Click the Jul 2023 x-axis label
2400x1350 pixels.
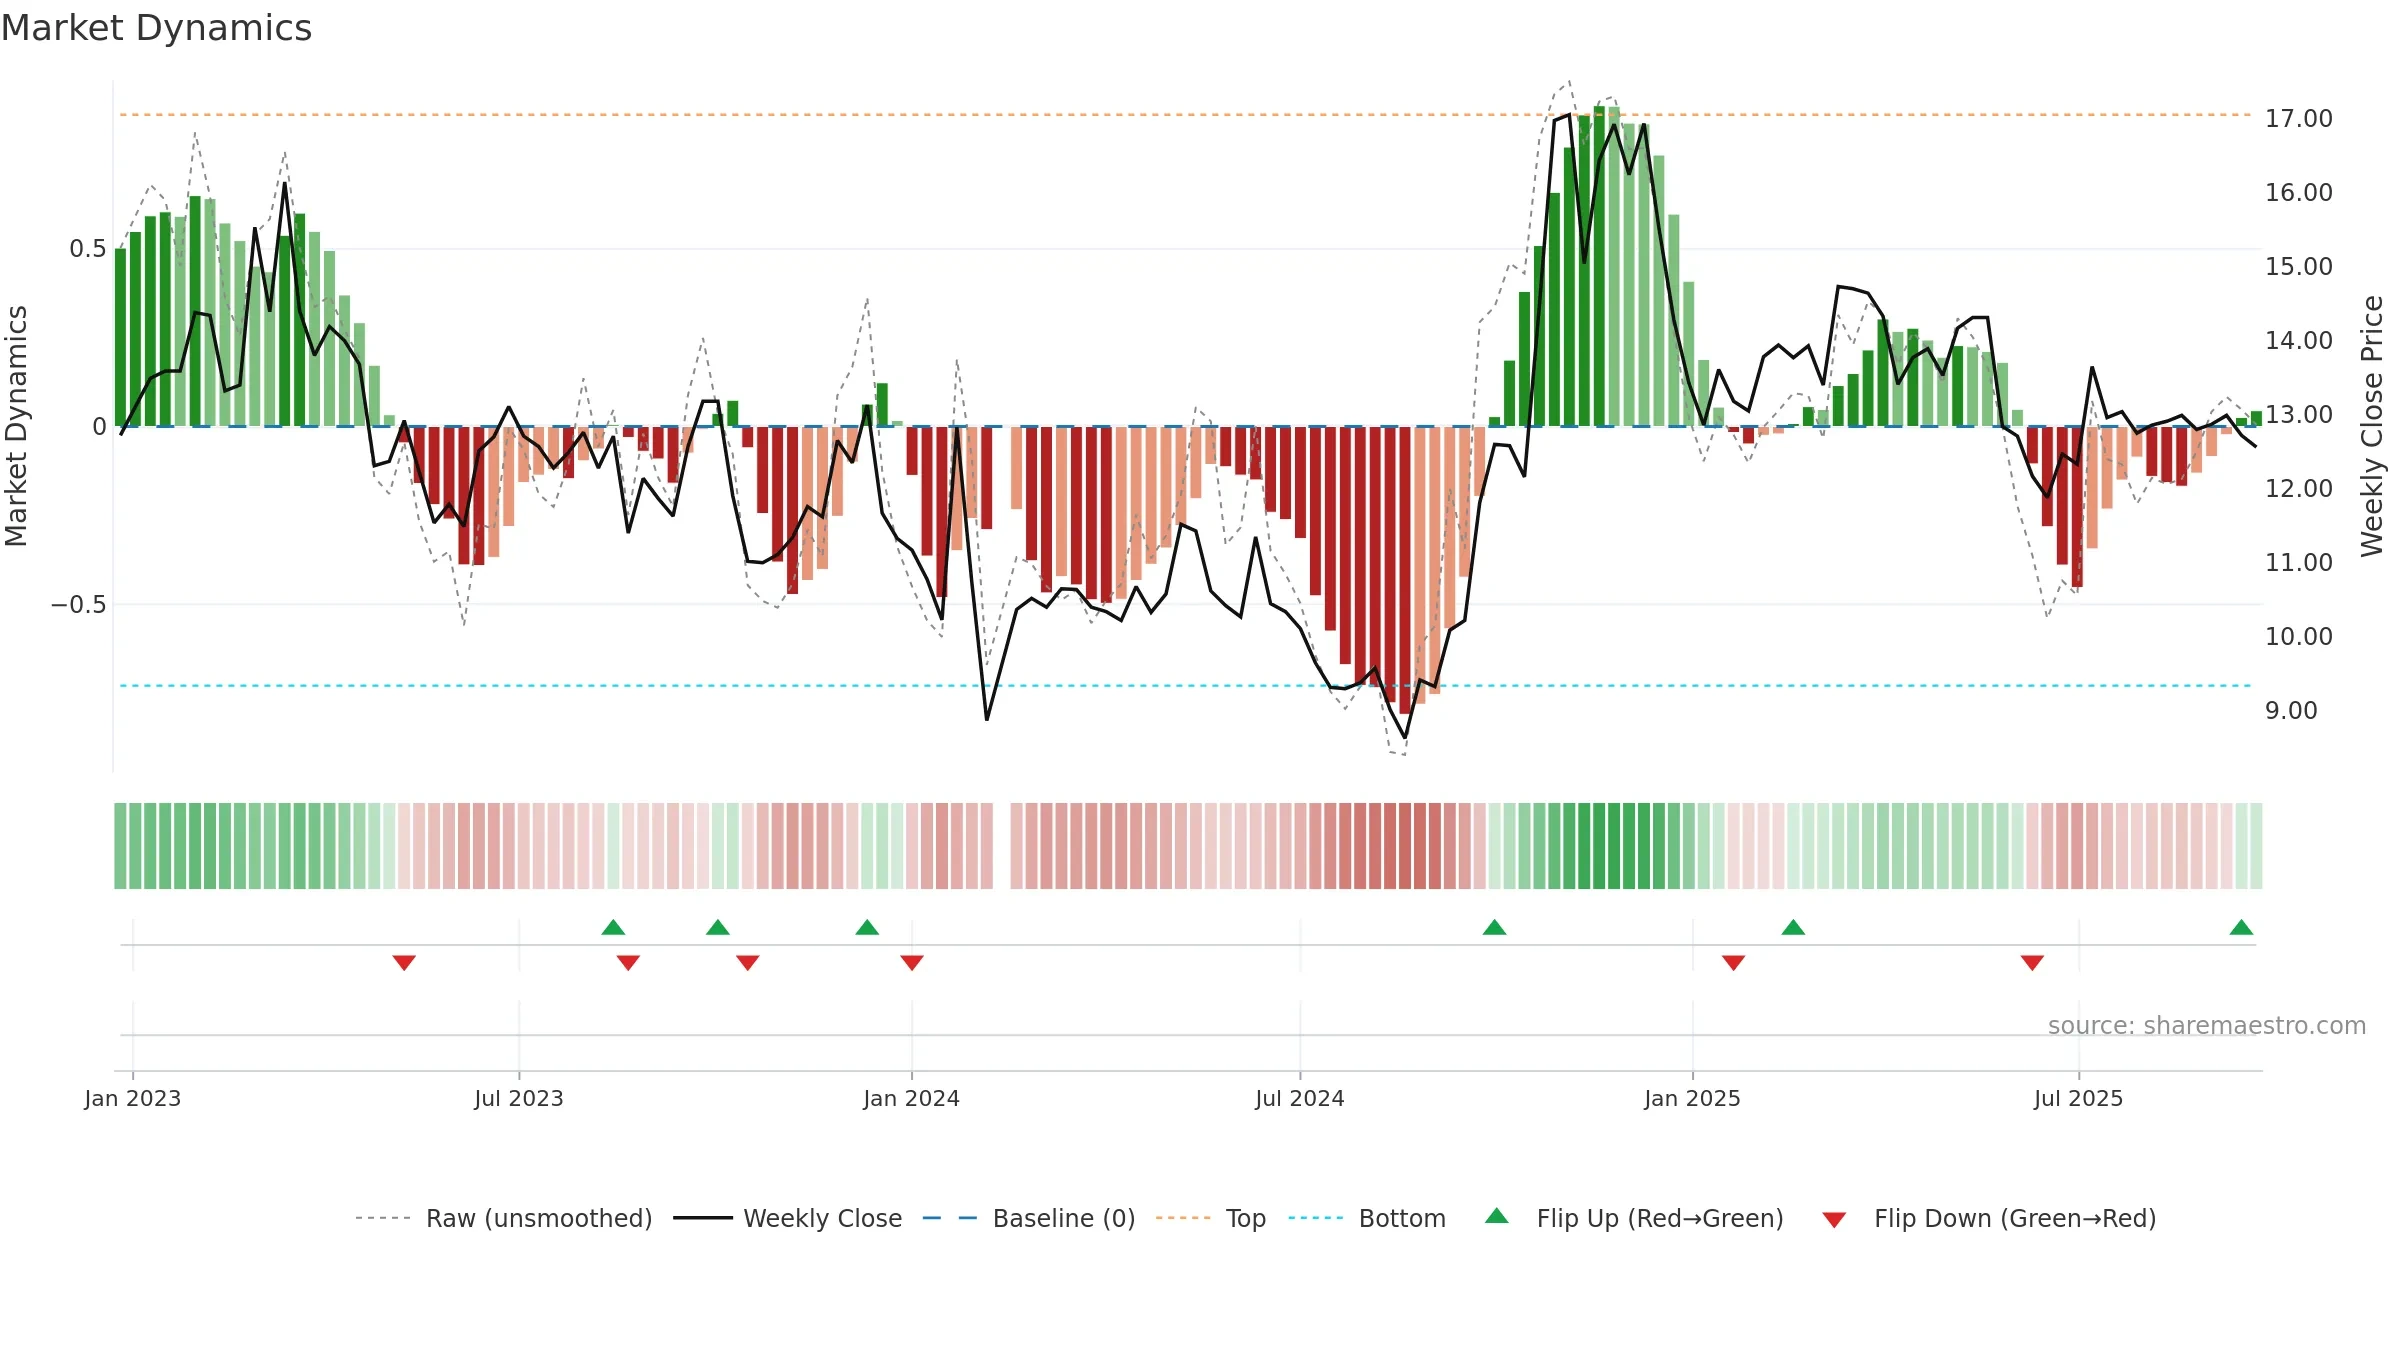click(519, 1098)
